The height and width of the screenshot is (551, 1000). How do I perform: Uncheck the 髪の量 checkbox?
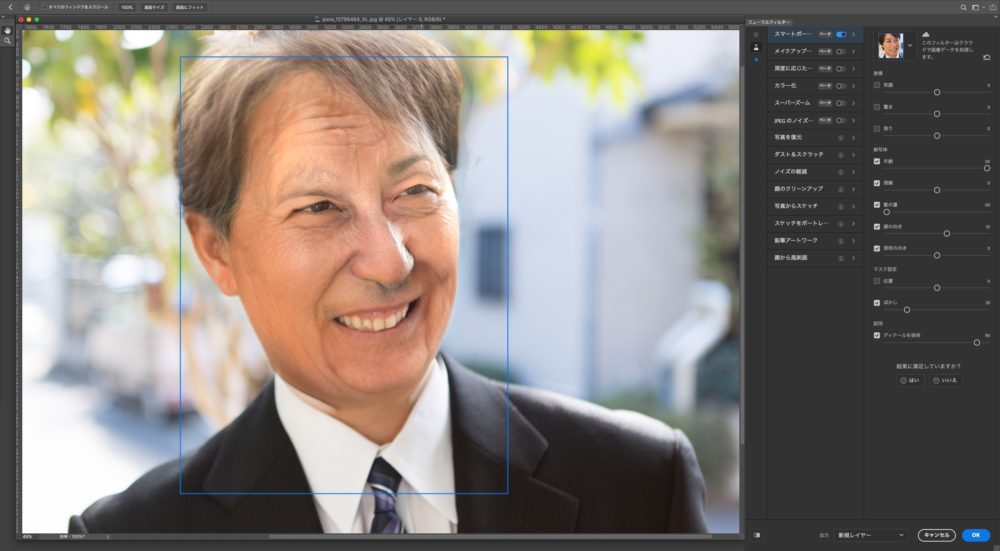click(877, 205)
